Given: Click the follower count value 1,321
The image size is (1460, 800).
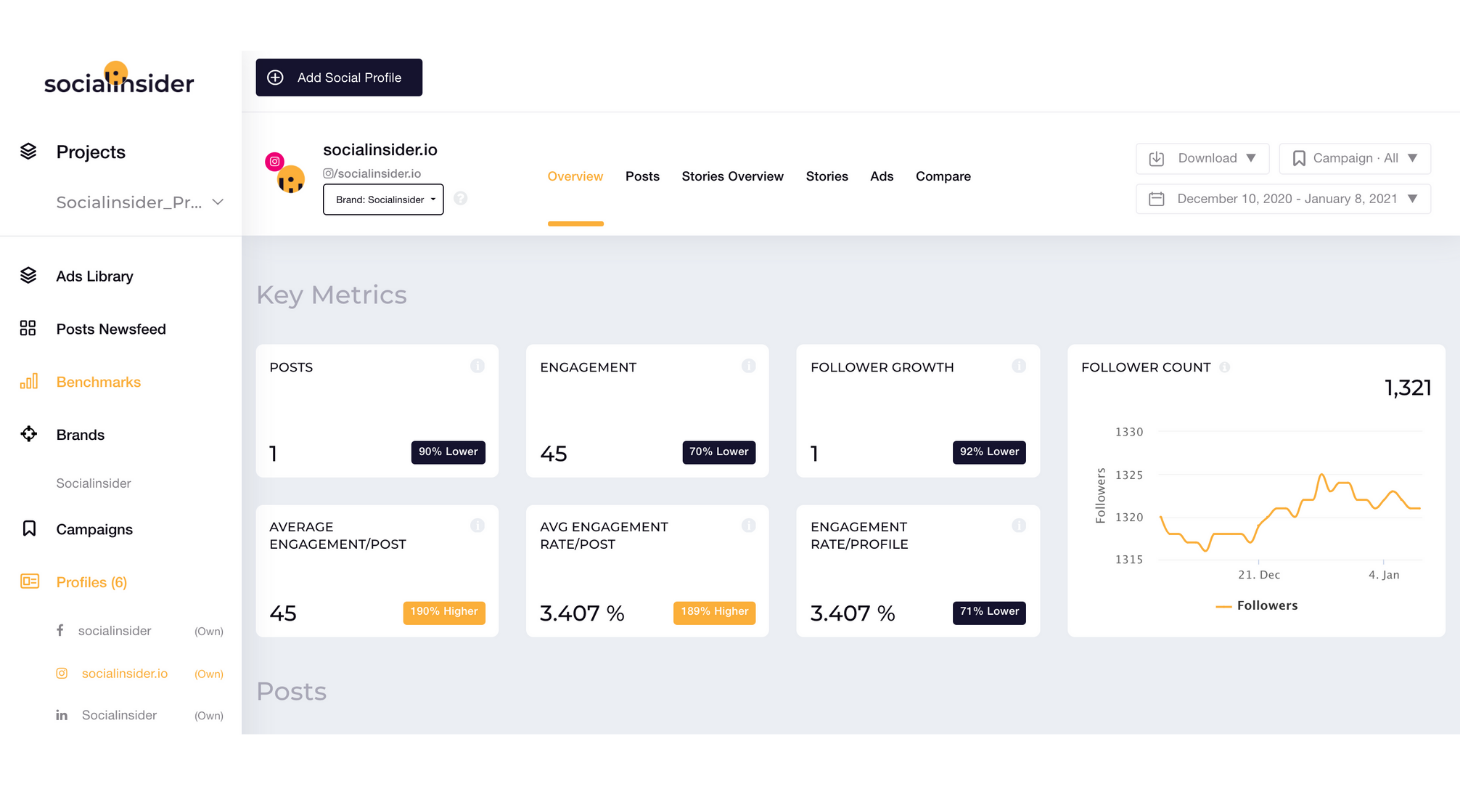Looking at the screenshot, I should [x=1408, y=388].
